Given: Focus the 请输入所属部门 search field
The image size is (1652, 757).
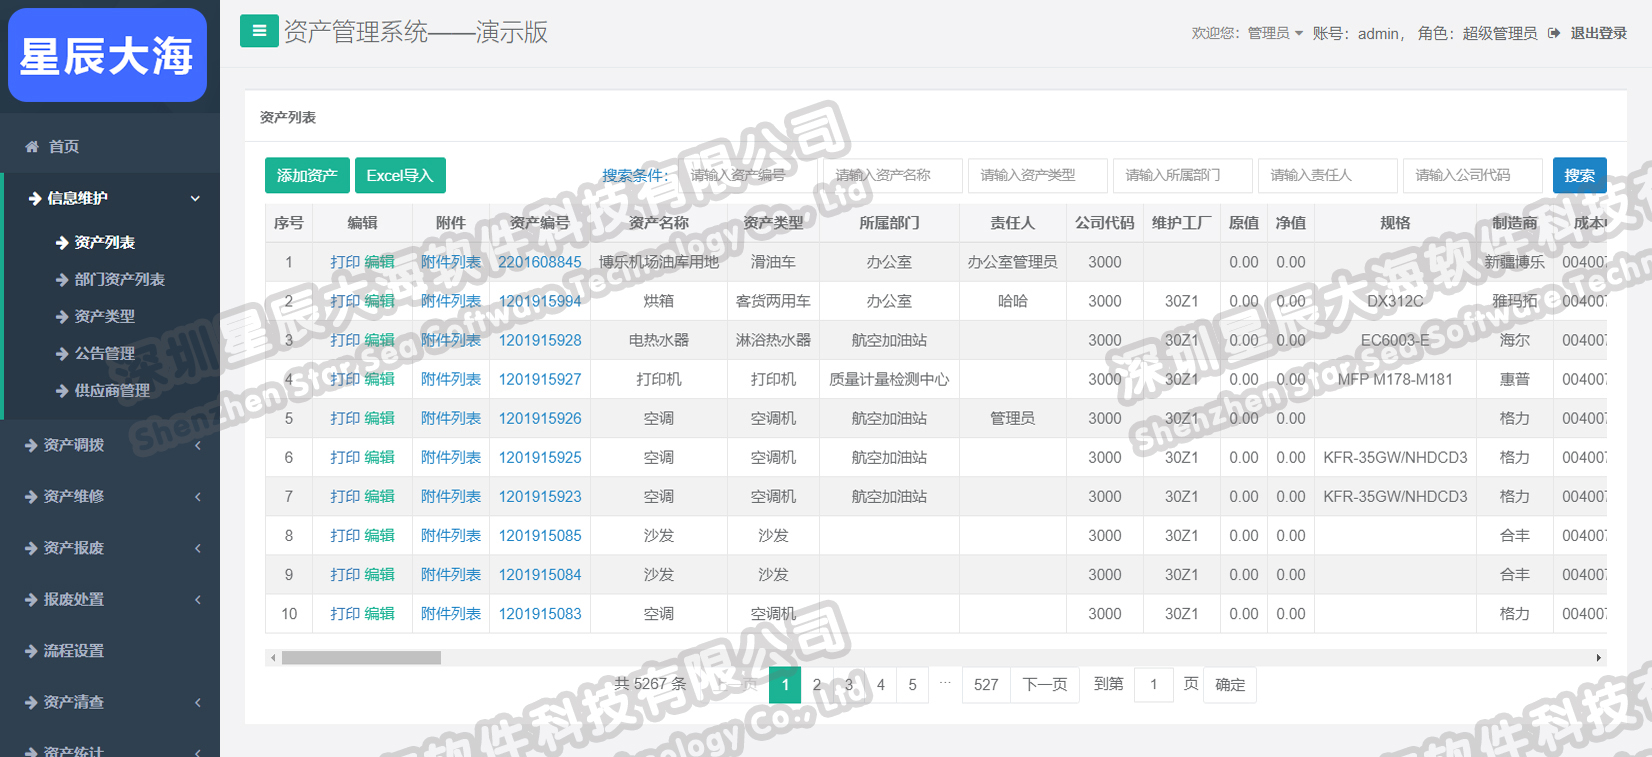Looking at the screenshot, I should click(1183, 175).
